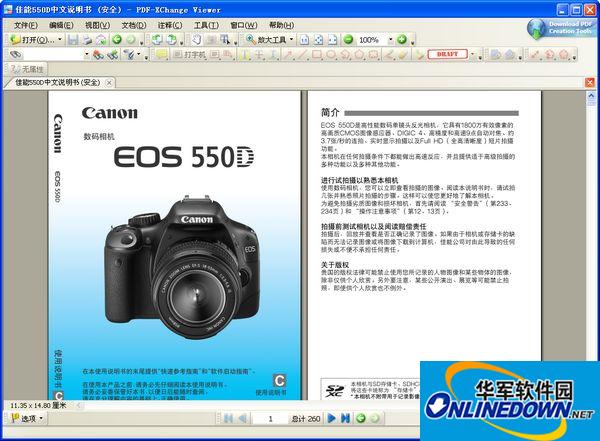Open the 放大工具 dropdown arrow

[292, 39]
